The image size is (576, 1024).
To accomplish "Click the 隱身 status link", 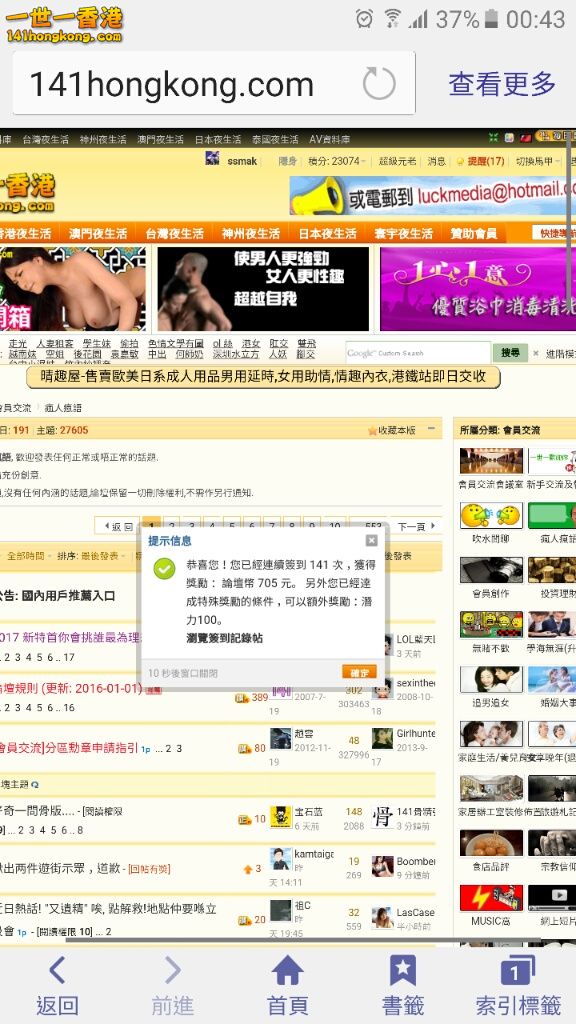I will tap(287, 161).
